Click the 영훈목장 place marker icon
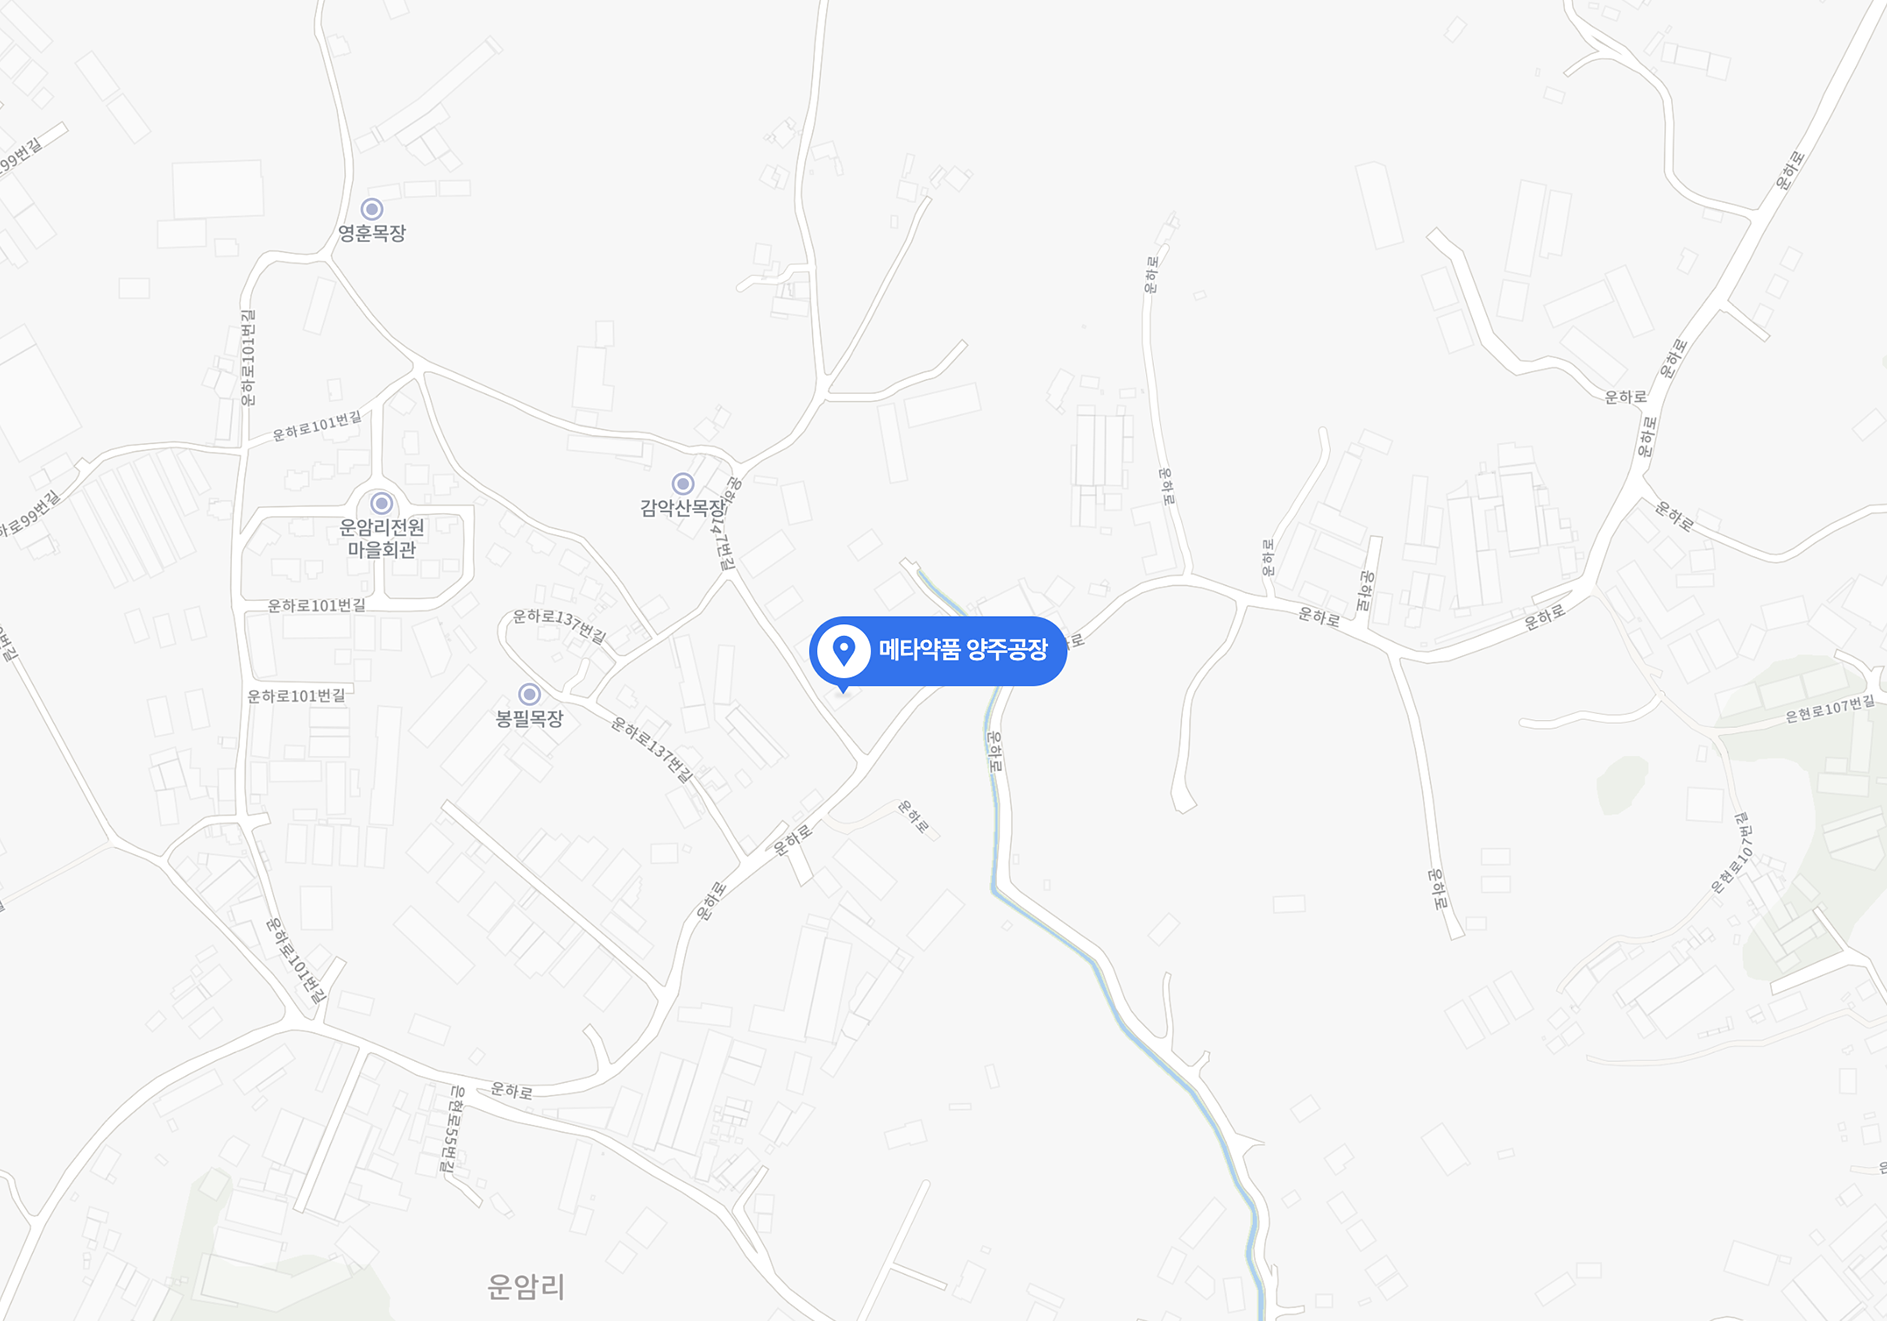Screen dimensions: 1887x1321 click(x=372, y=209)
